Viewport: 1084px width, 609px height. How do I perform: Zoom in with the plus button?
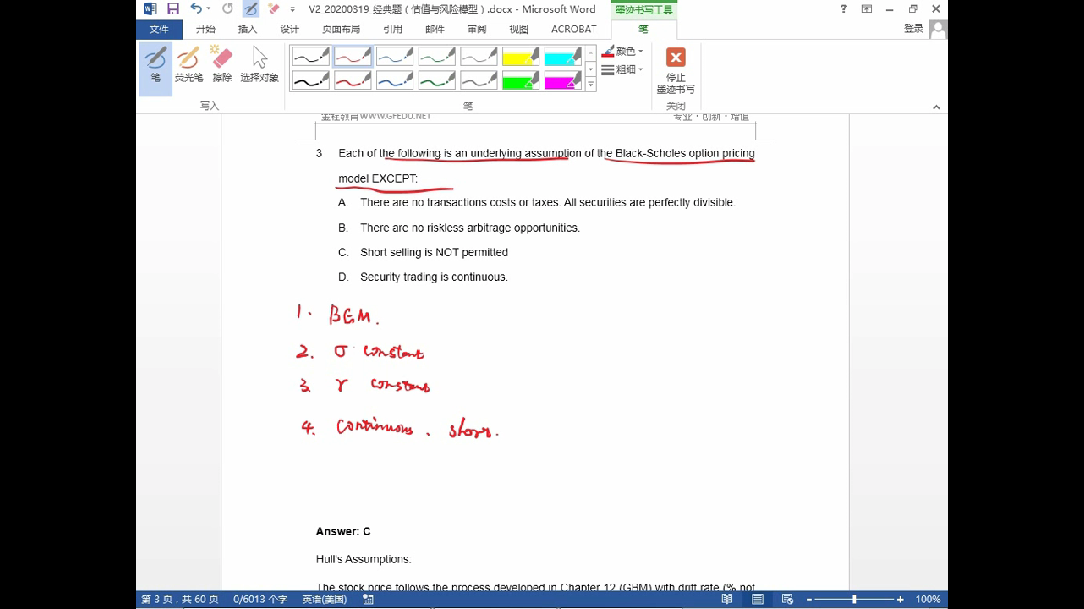(900, 599)
